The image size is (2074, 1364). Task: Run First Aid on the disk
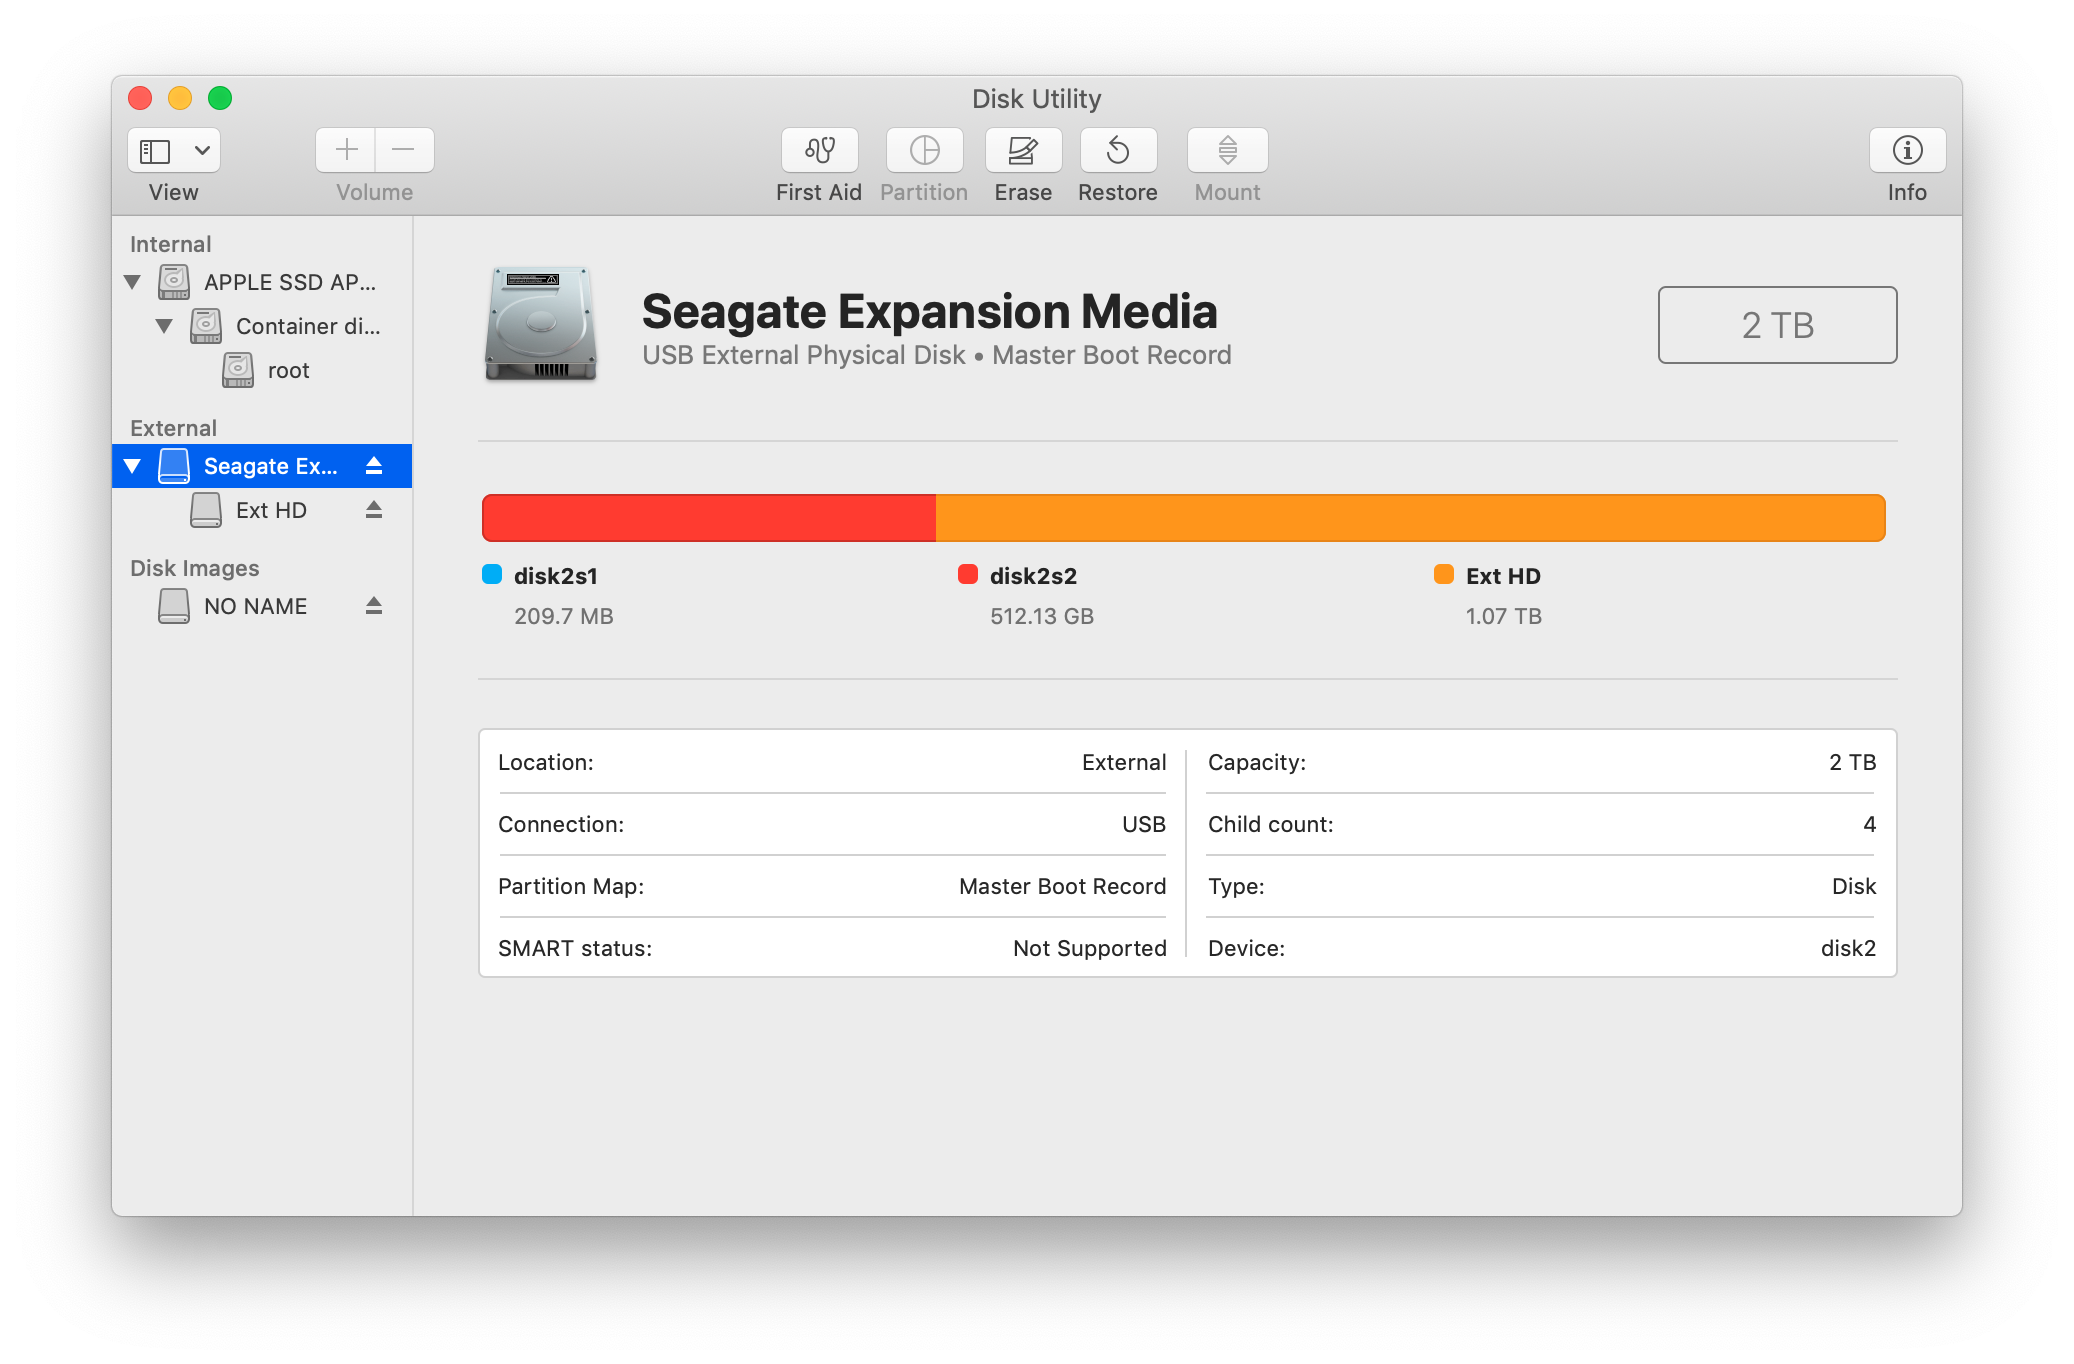click(819, 150)
